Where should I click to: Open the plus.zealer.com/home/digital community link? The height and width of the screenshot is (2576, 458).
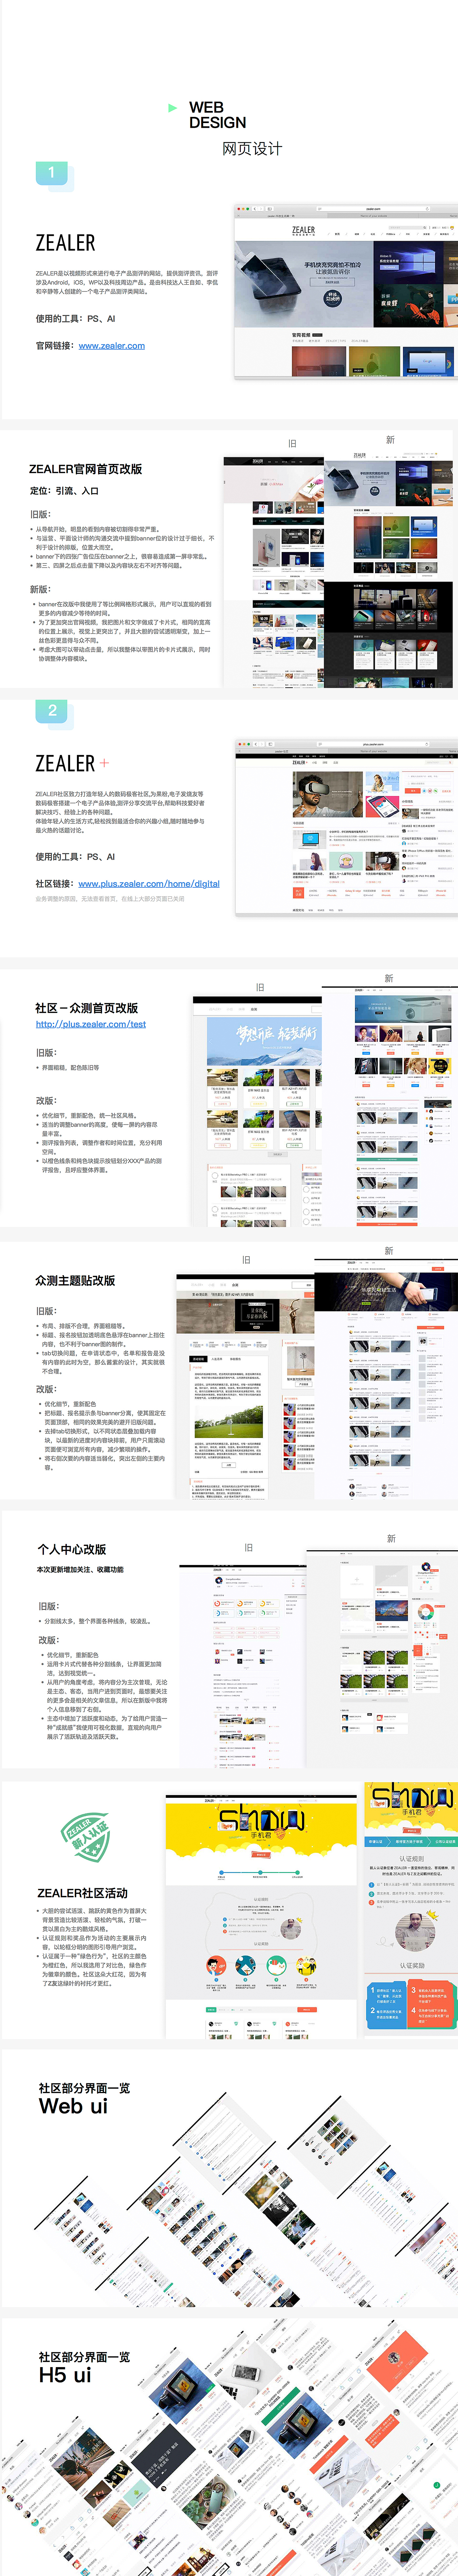149,884
